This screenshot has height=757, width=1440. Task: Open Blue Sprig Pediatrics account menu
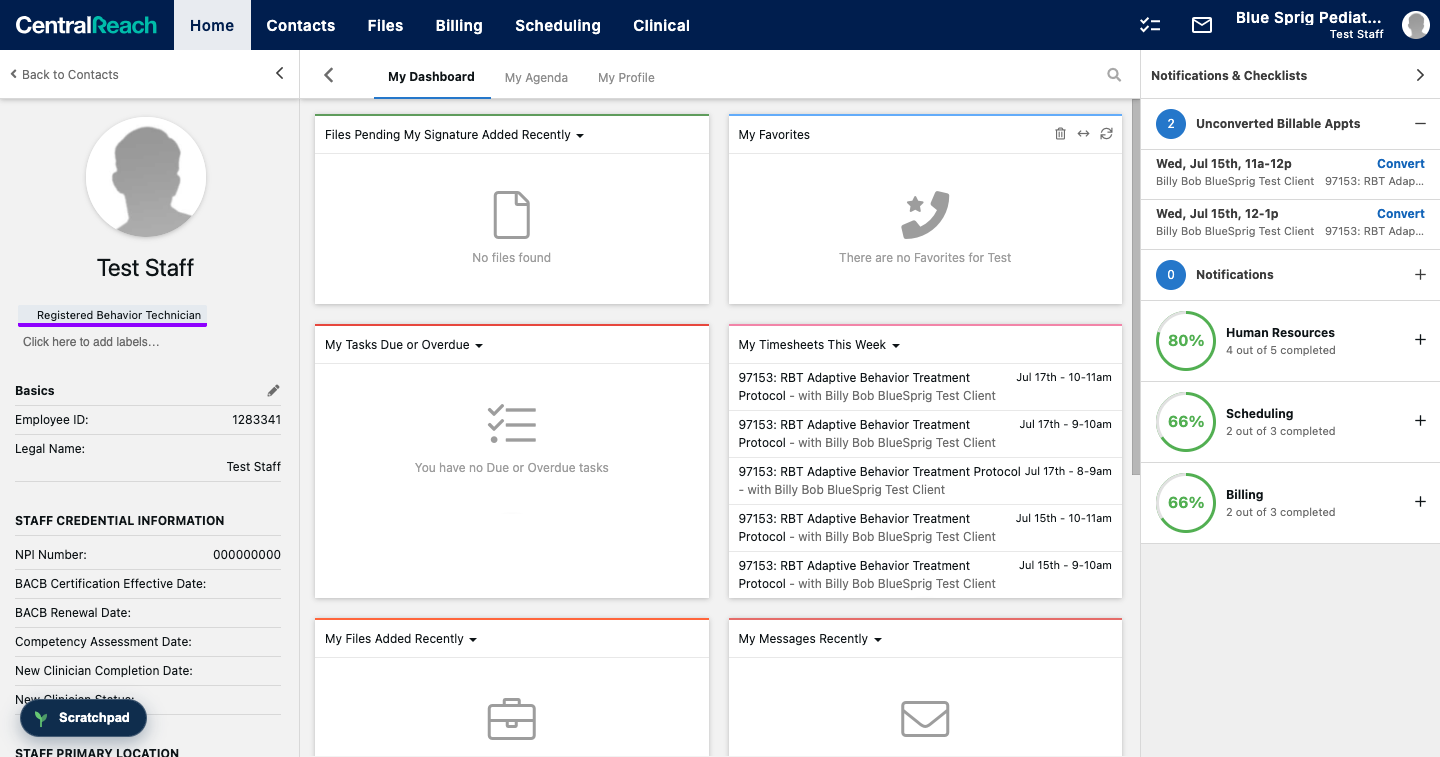[1309, 25]
